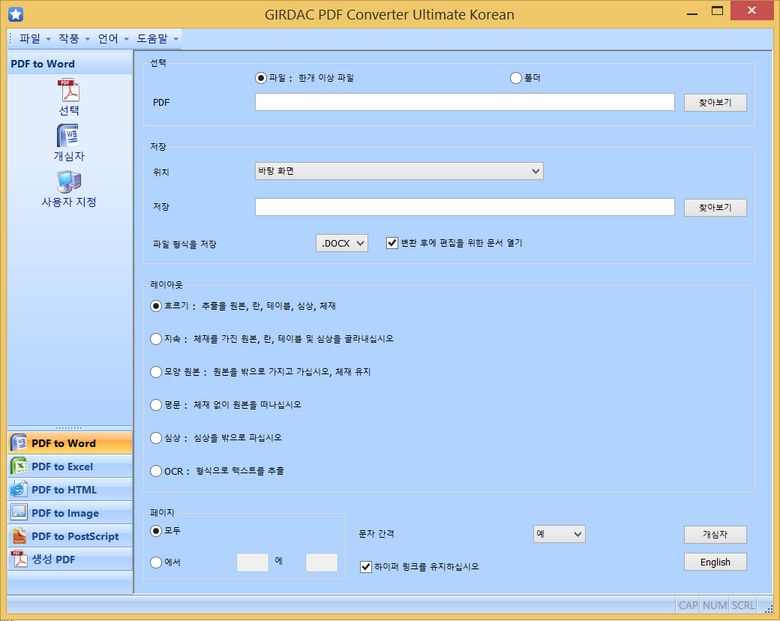Open the .DOCX file format dropdown
The image size is (780, 621).
[342, 243]
